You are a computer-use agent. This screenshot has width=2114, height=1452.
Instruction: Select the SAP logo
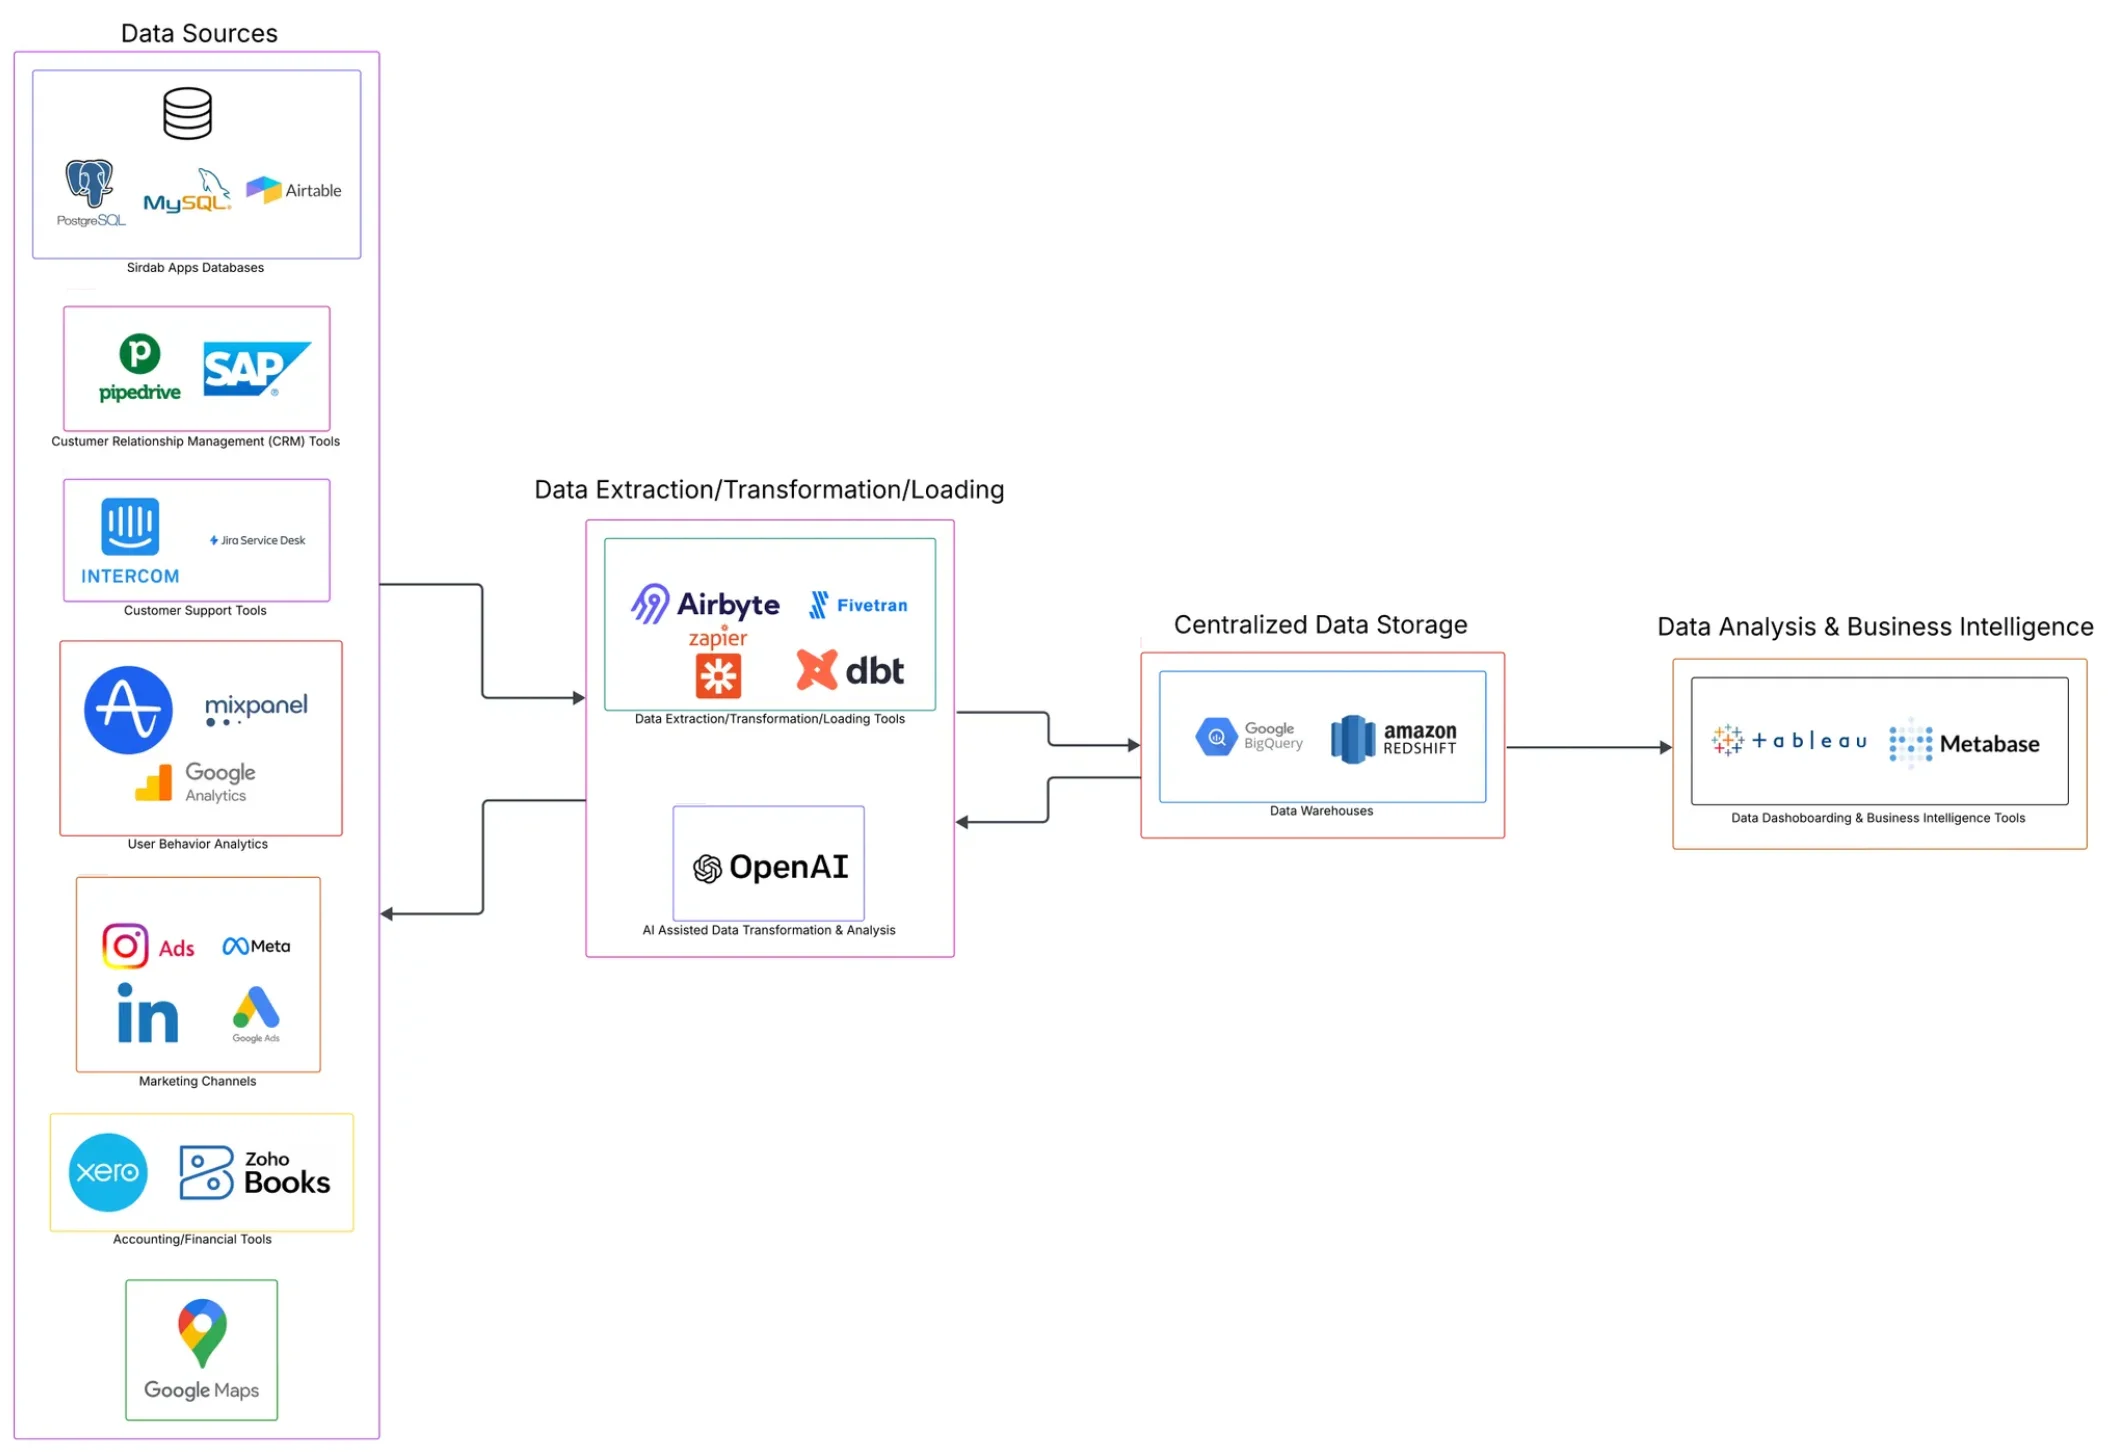click(257, 369)
